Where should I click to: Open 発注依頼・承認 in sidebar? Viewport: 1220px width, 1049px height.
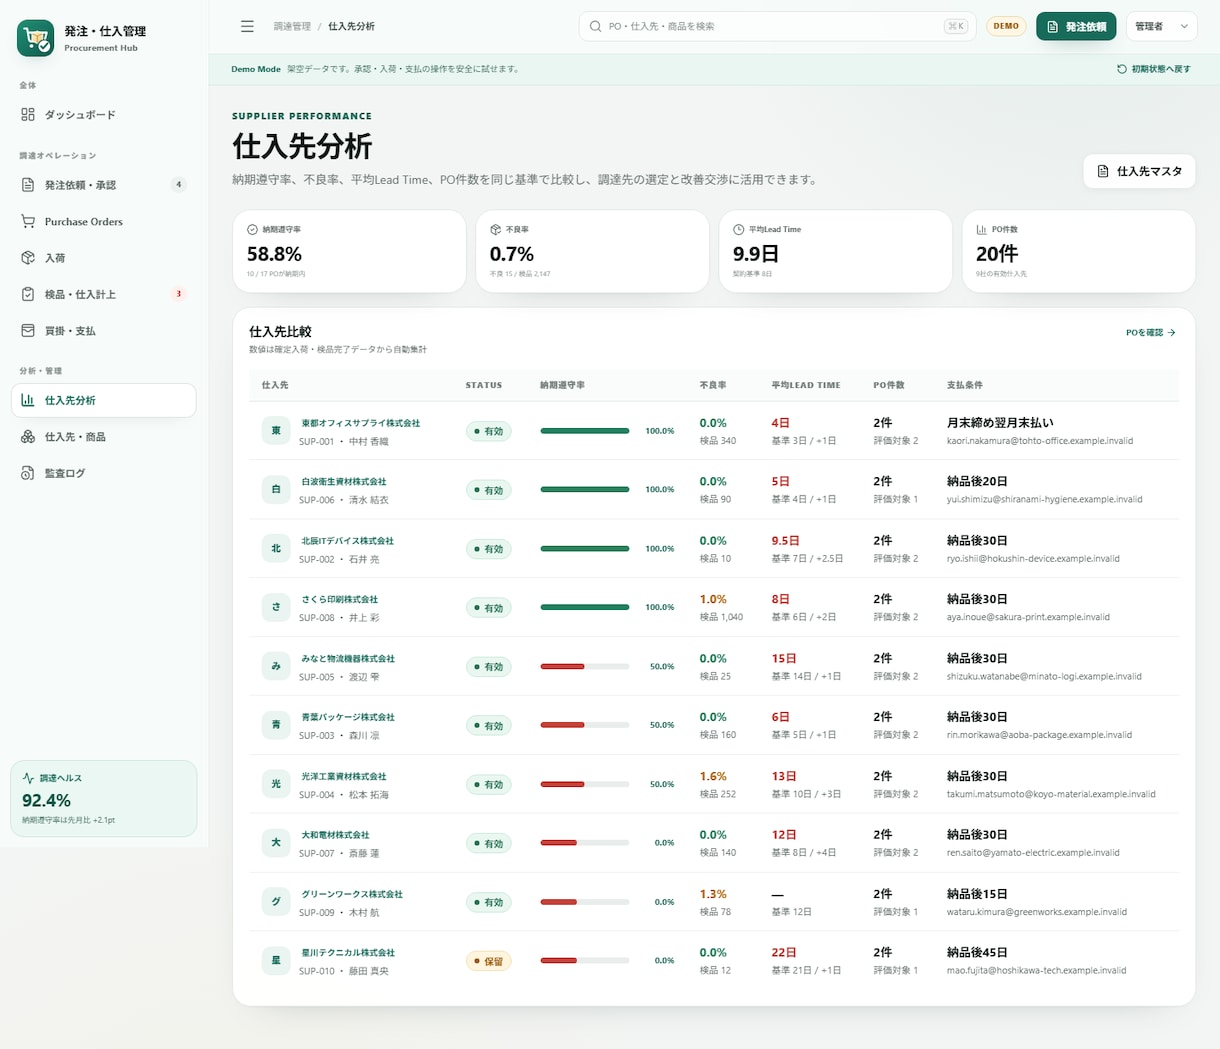pos(104,185)
